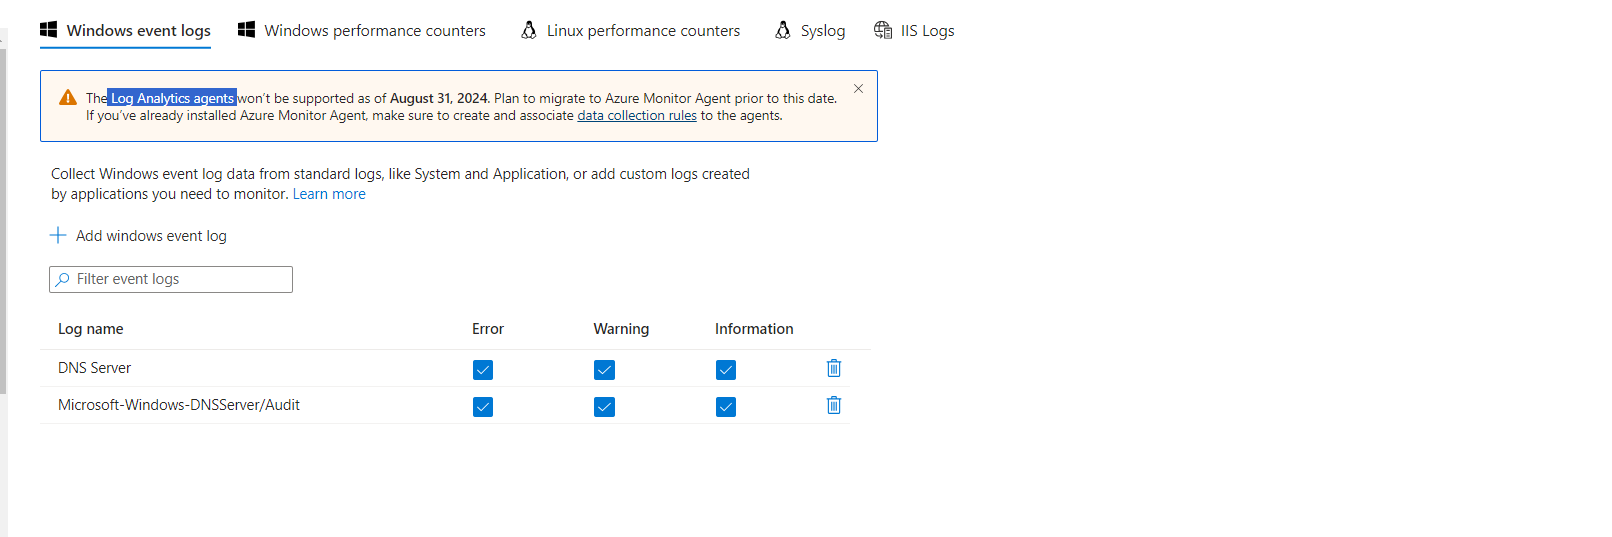Click the plus icon to add event log

click(58, 235)
